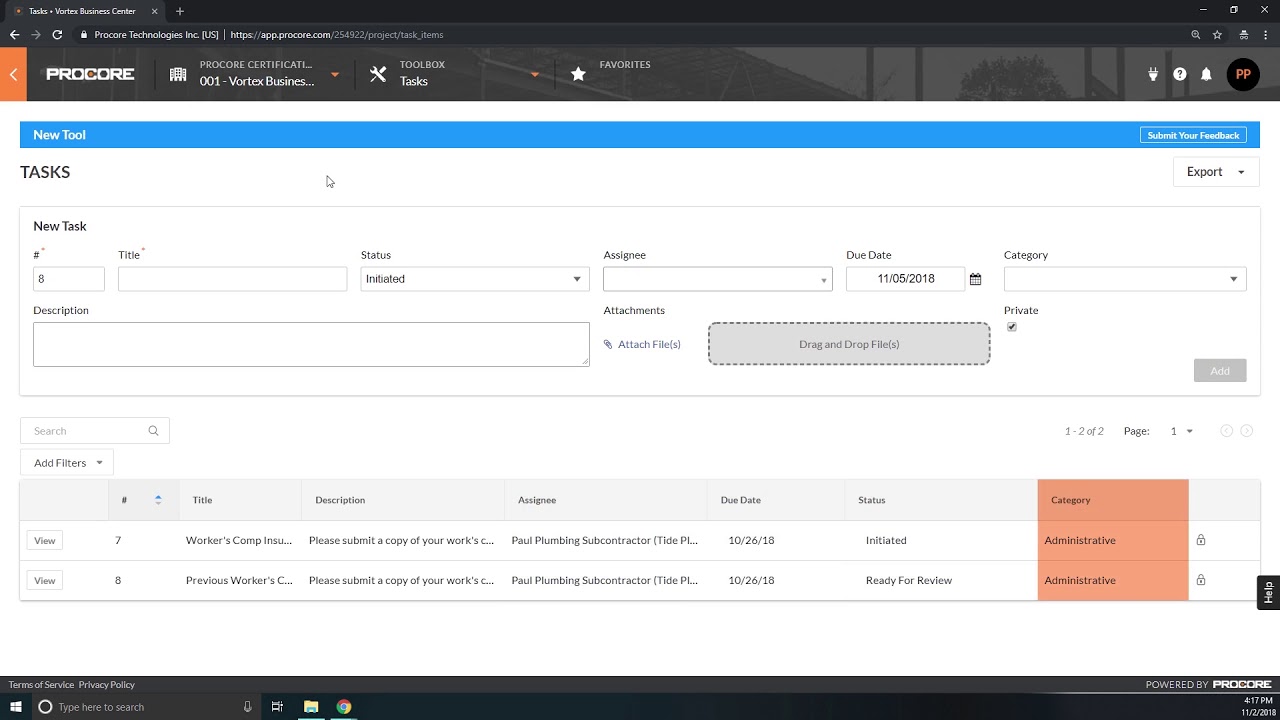Click the project building icon
This screenshot has height=720, width=1280.
178,74
